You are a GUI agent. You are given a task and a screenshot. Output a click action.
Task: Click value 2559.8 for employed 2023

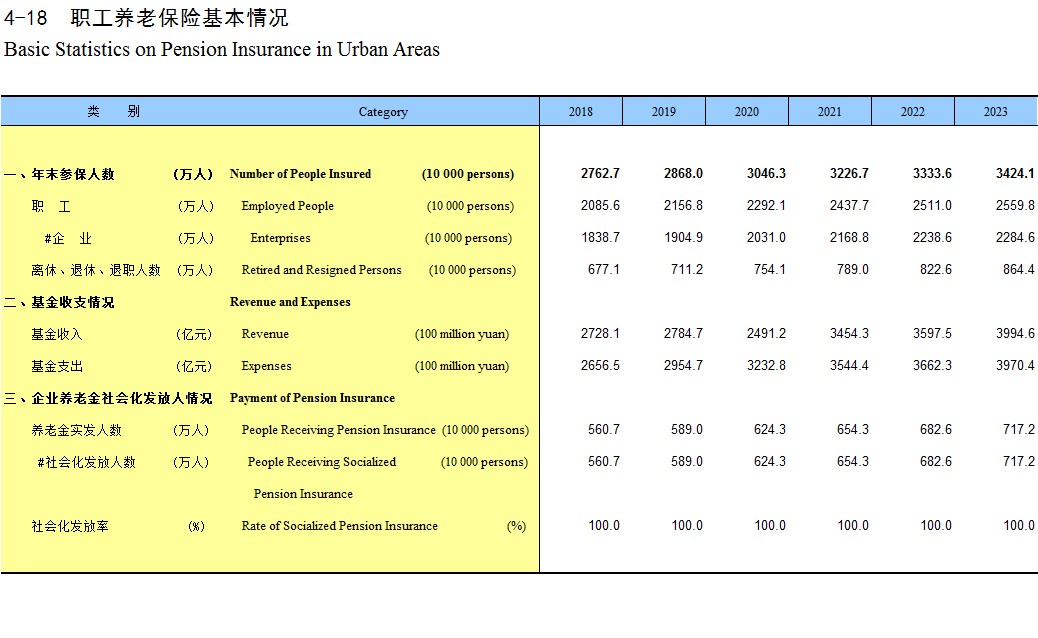pos(1015,205)
